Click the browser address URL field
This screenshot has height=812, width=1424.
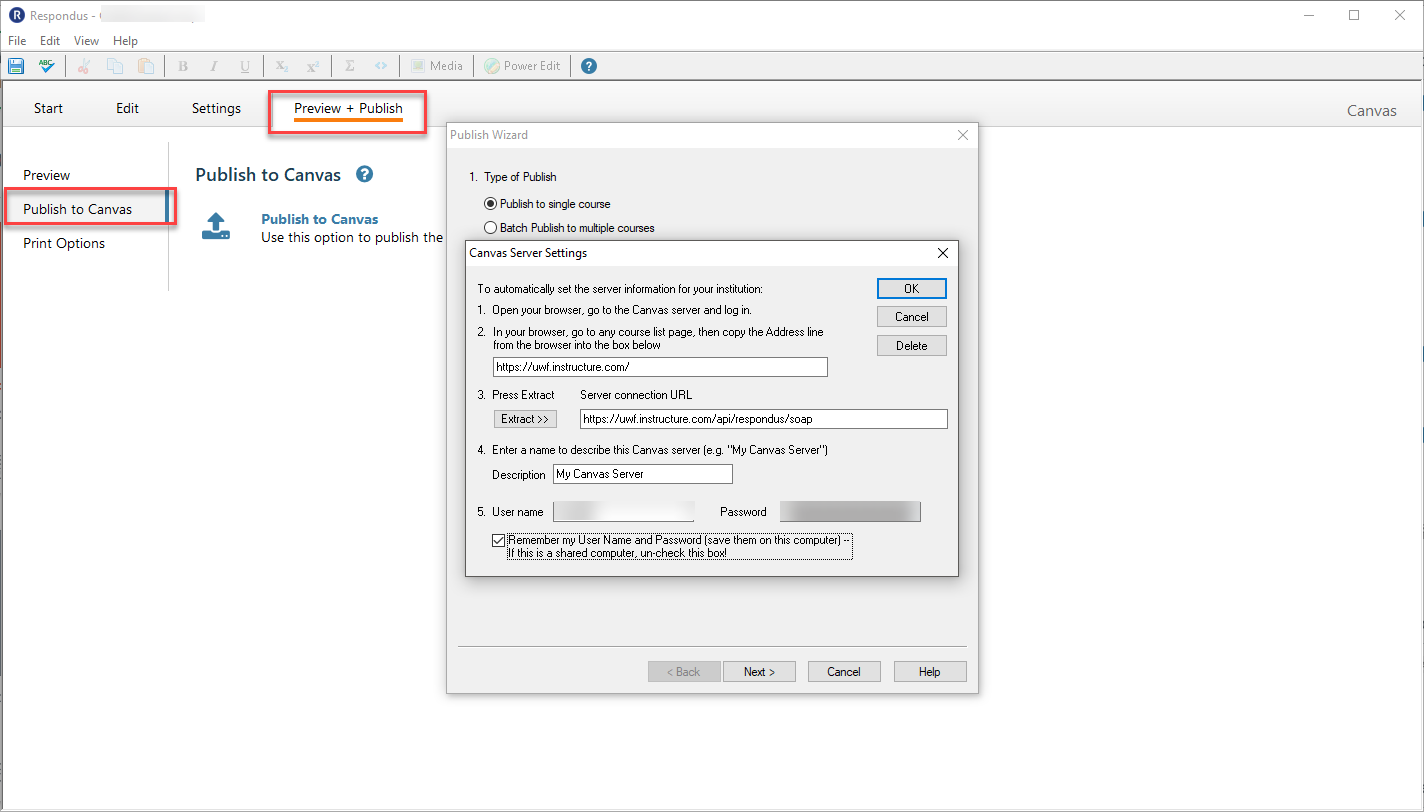point(660,367)
